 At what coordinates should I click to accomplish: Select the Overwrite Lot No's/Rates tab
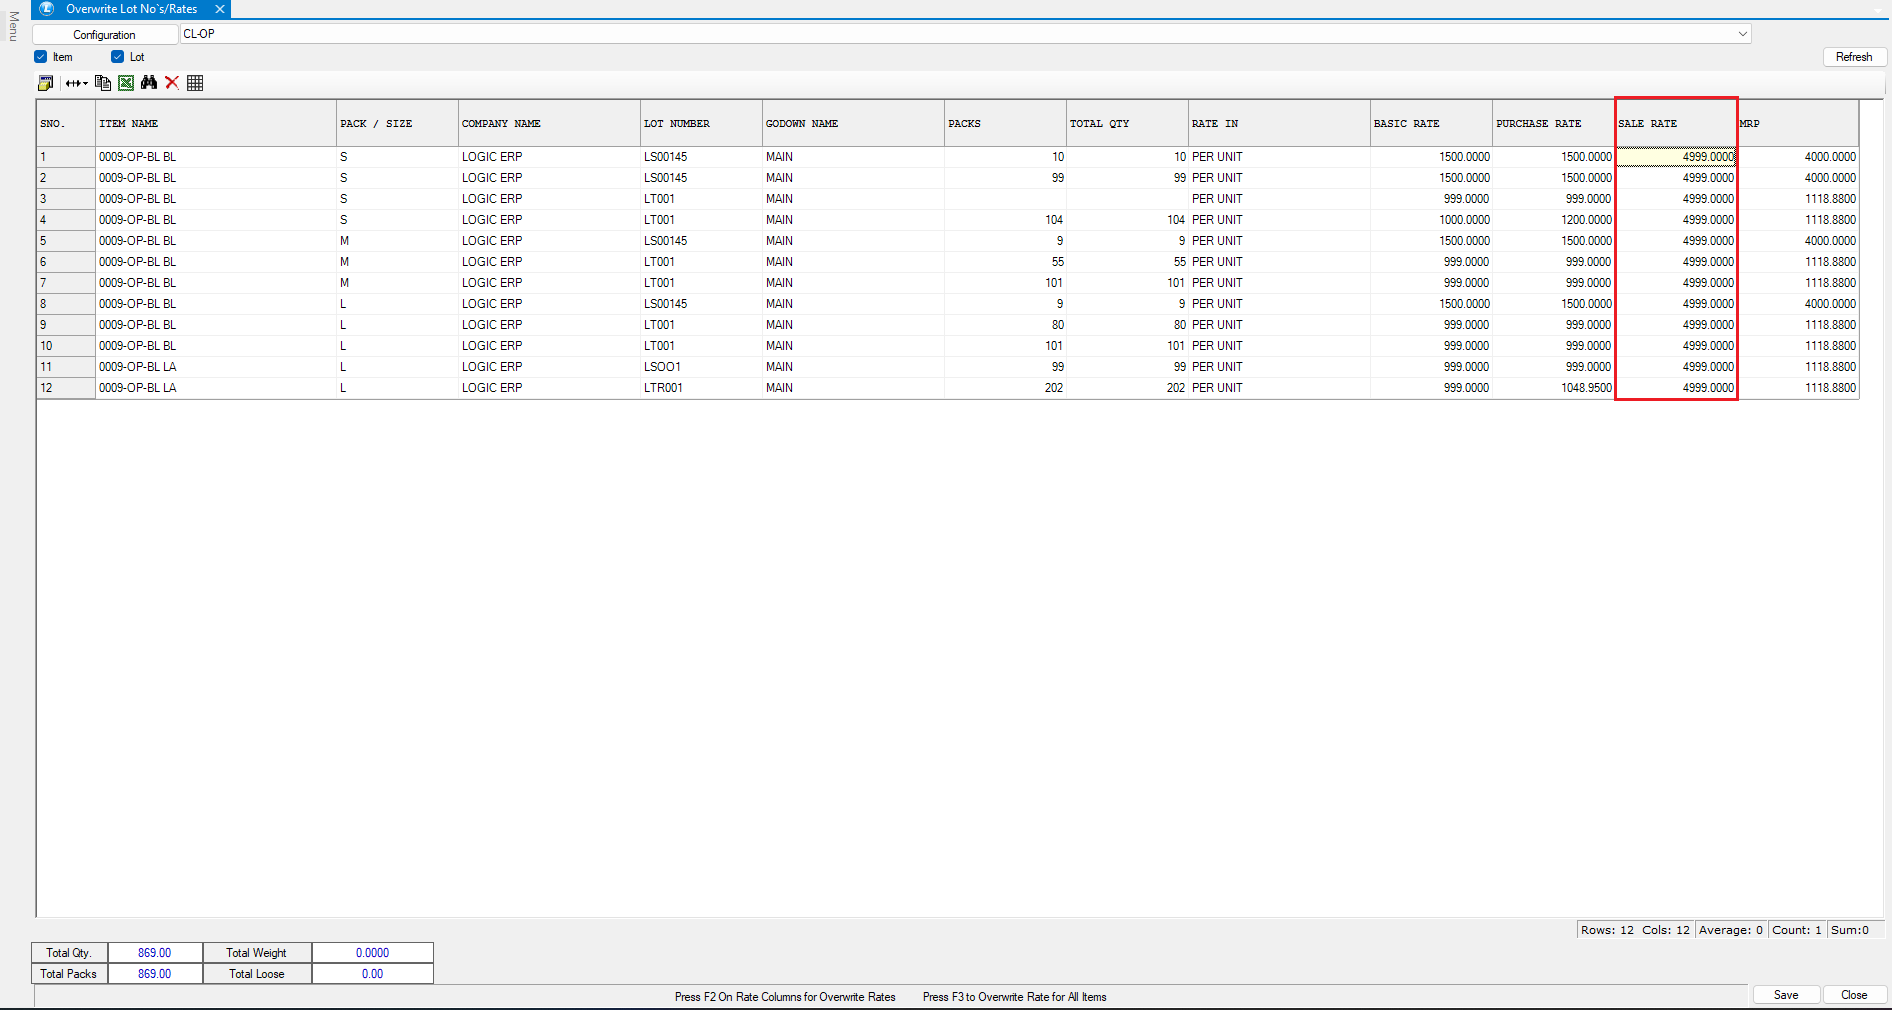[131, 9]
